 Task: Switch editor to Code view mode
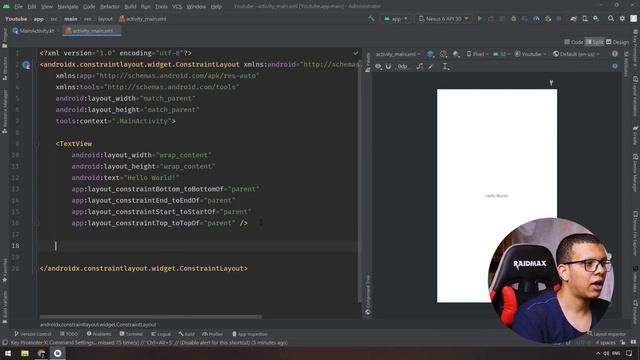point(573,42)
